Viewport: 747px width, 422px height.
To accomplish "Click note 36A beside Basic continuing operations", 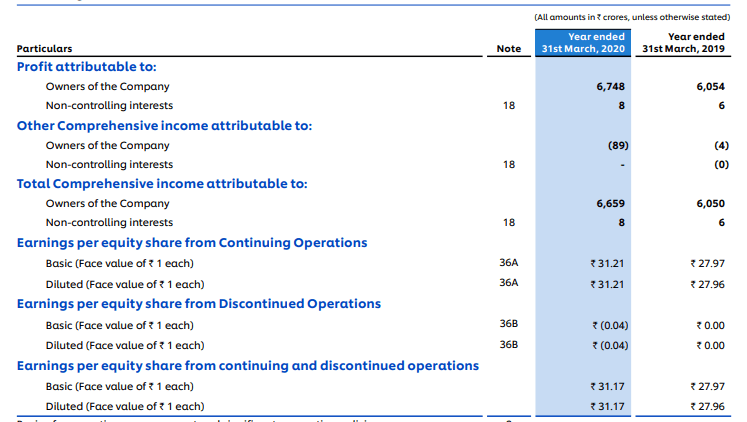I will (508, 263).
